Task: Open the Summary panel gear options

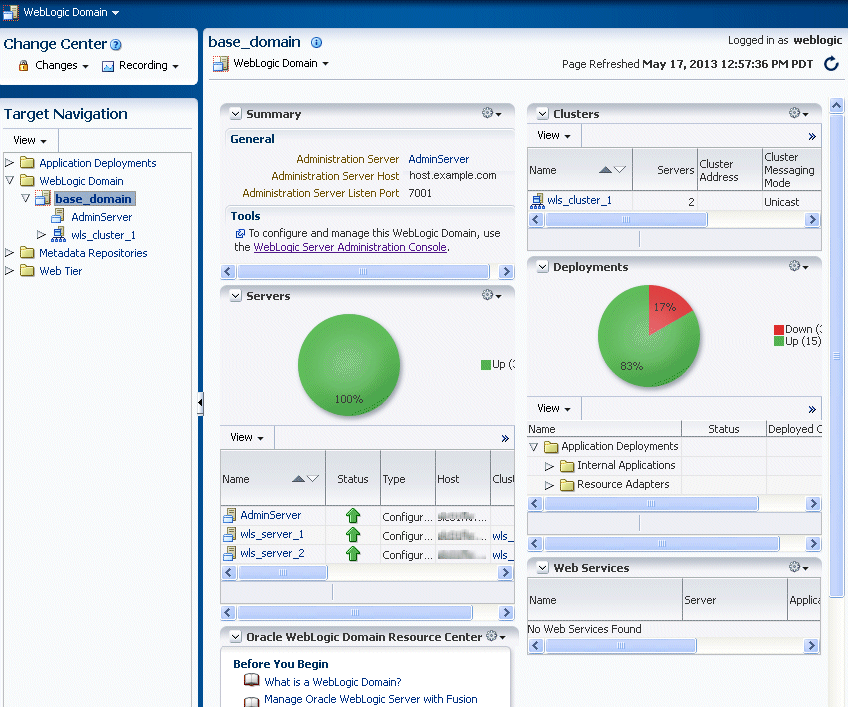Action: click(x=491, y=113)
